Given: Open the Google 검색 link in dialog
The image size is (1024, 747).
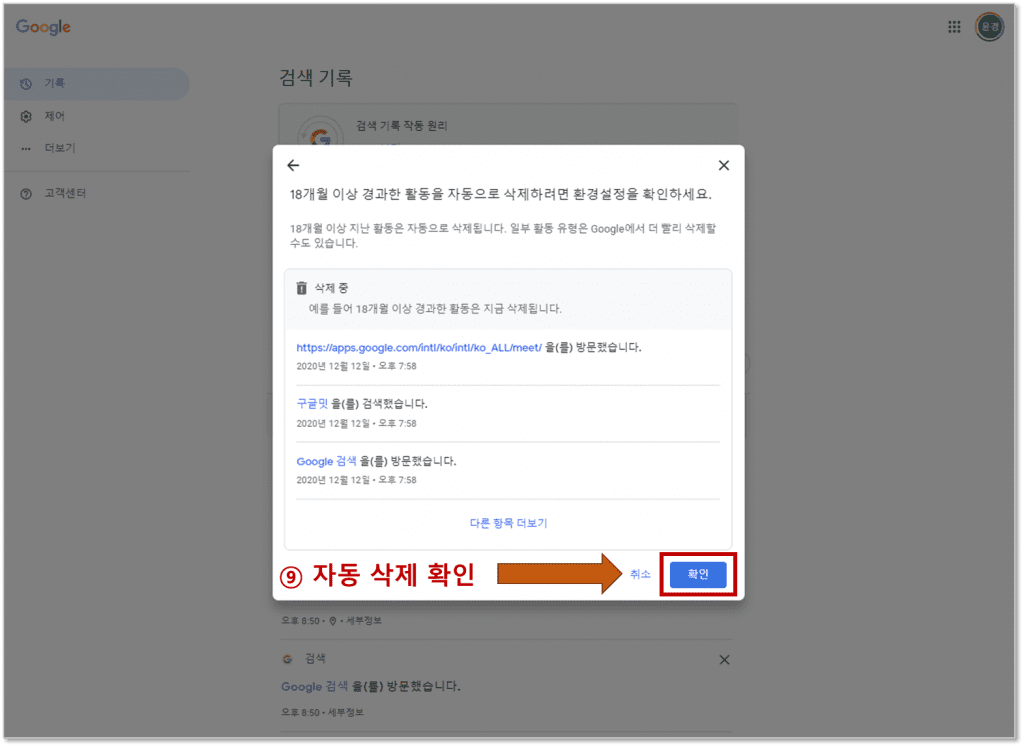Looking at the screenshot, I should (327, 462).
